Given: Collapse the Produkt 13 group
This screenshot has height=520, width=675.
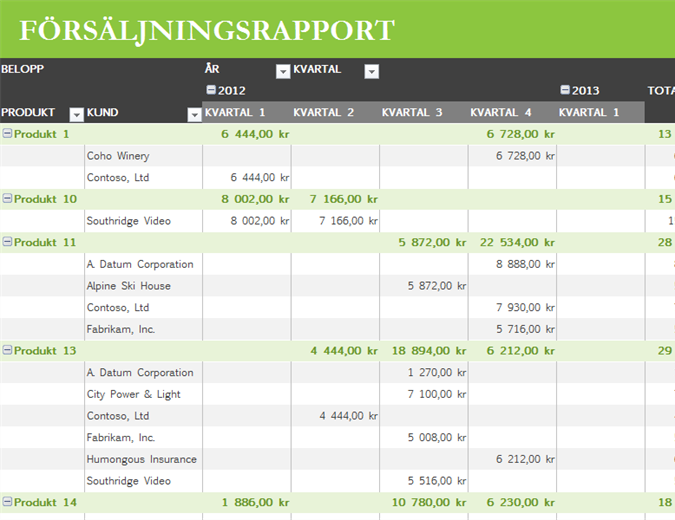Looking at the screenshot, I should pos(7,350).
